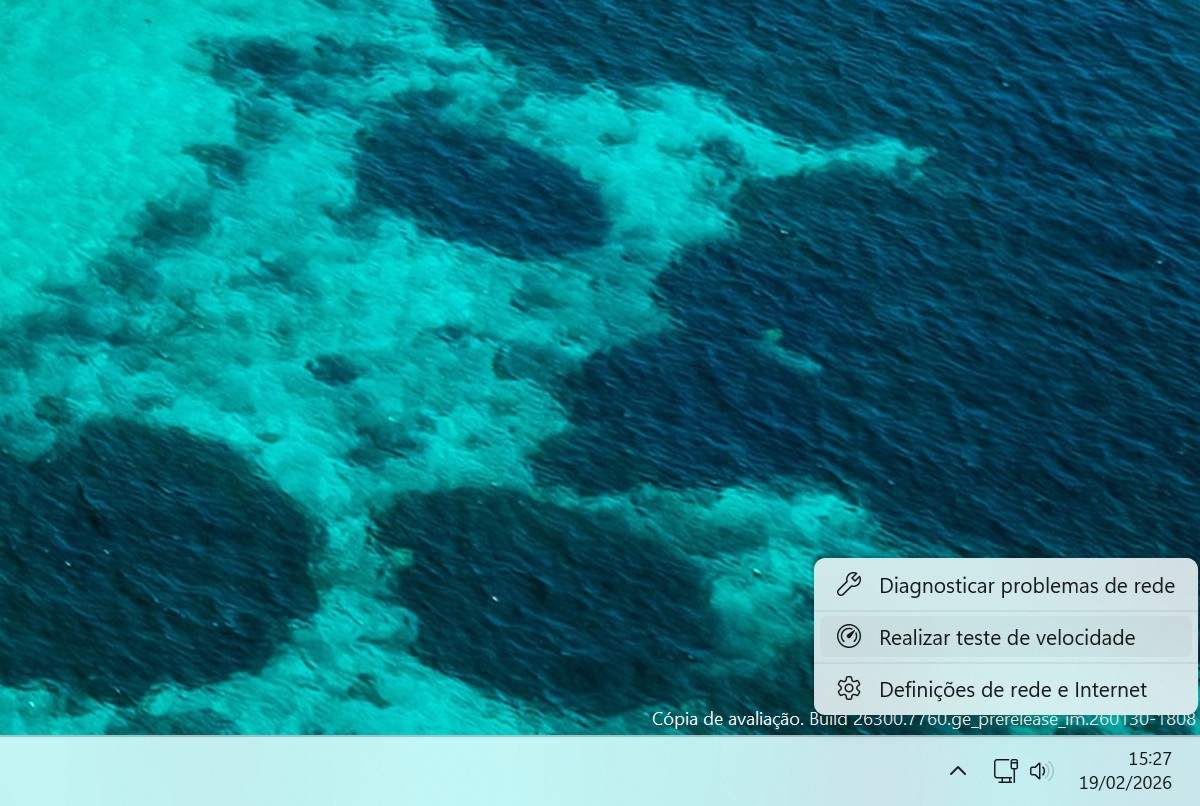The image size is (1200, 806).
Task: Click the word "Internet" in the context menu
Action: pos(1110,689)
